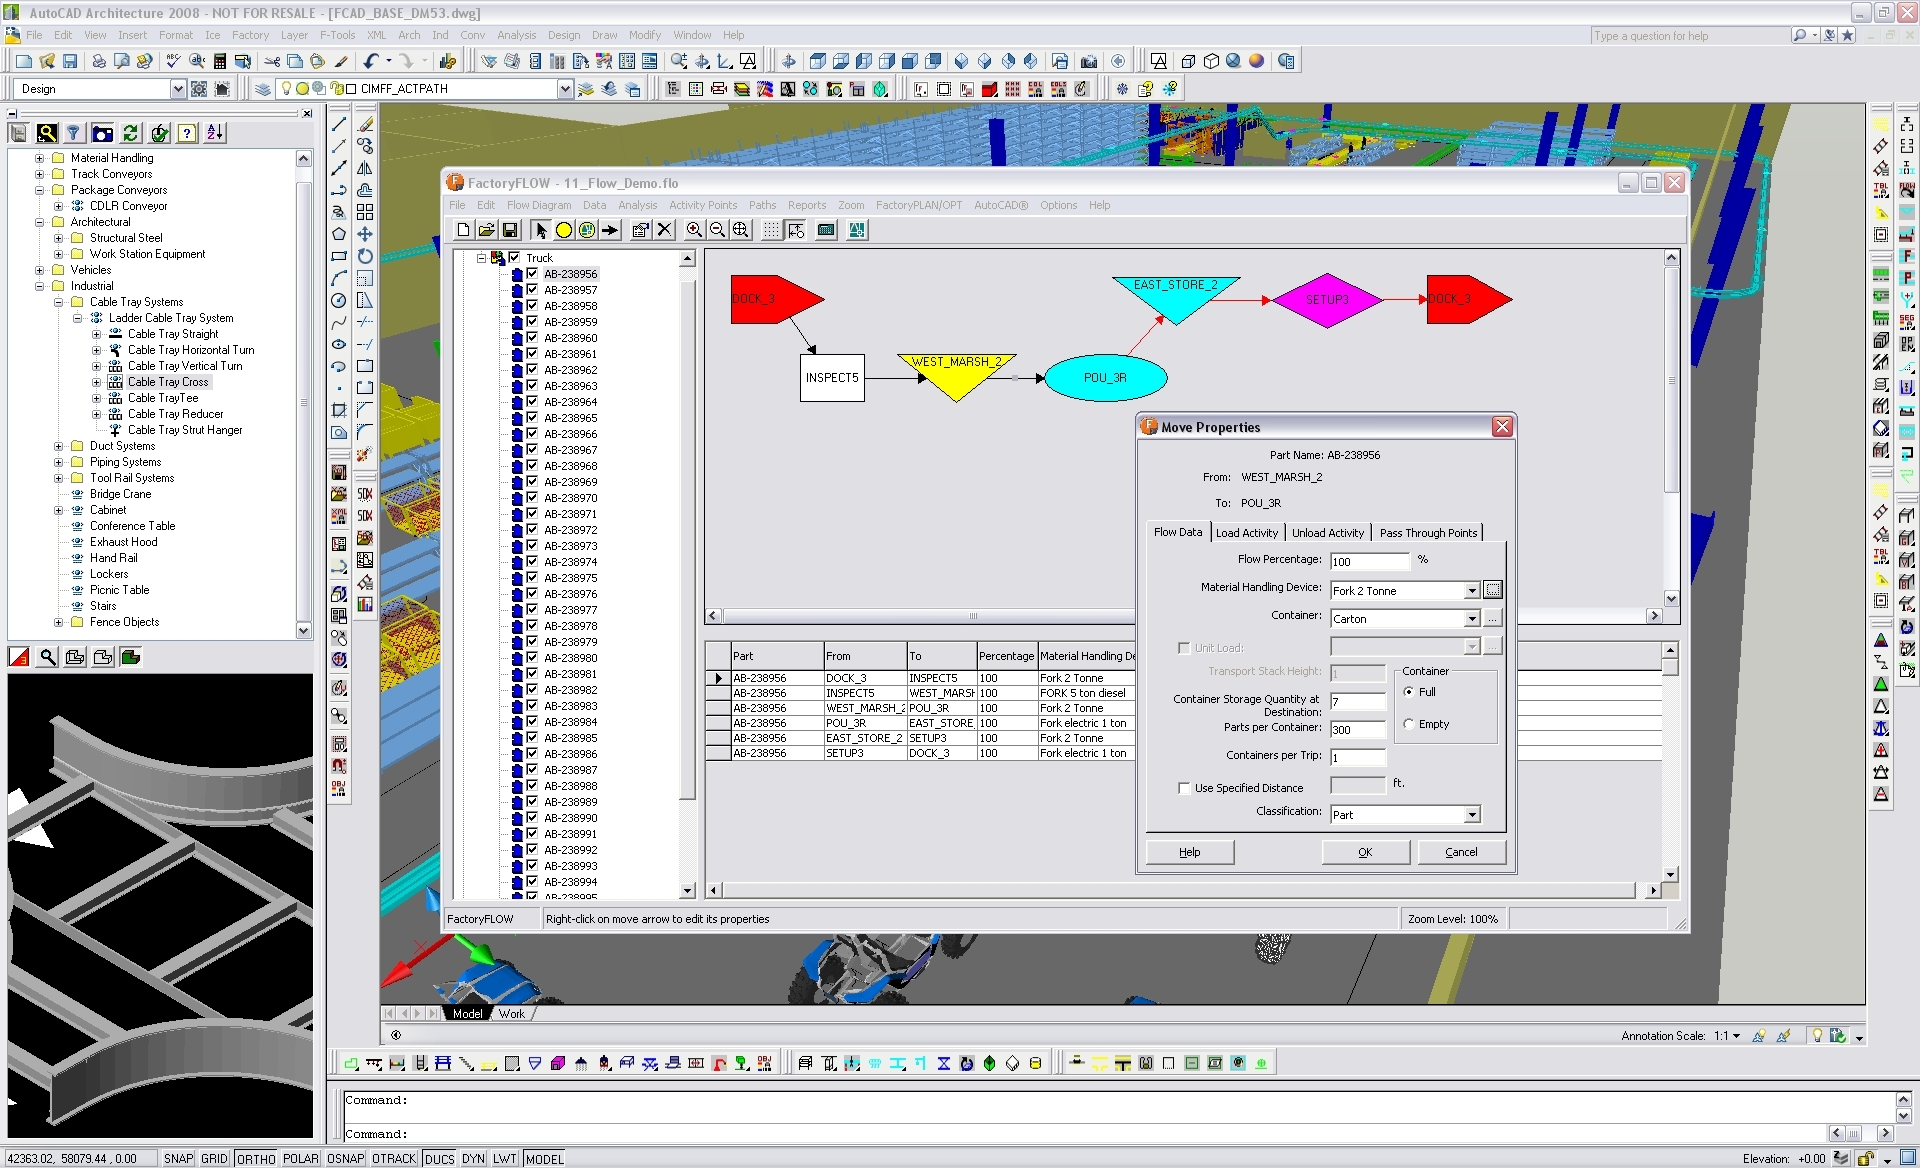The width and height of the screenshot is (1920, 1168).
Task: Select the yellow circle activity point tool
Action: (x=563, y=230)
